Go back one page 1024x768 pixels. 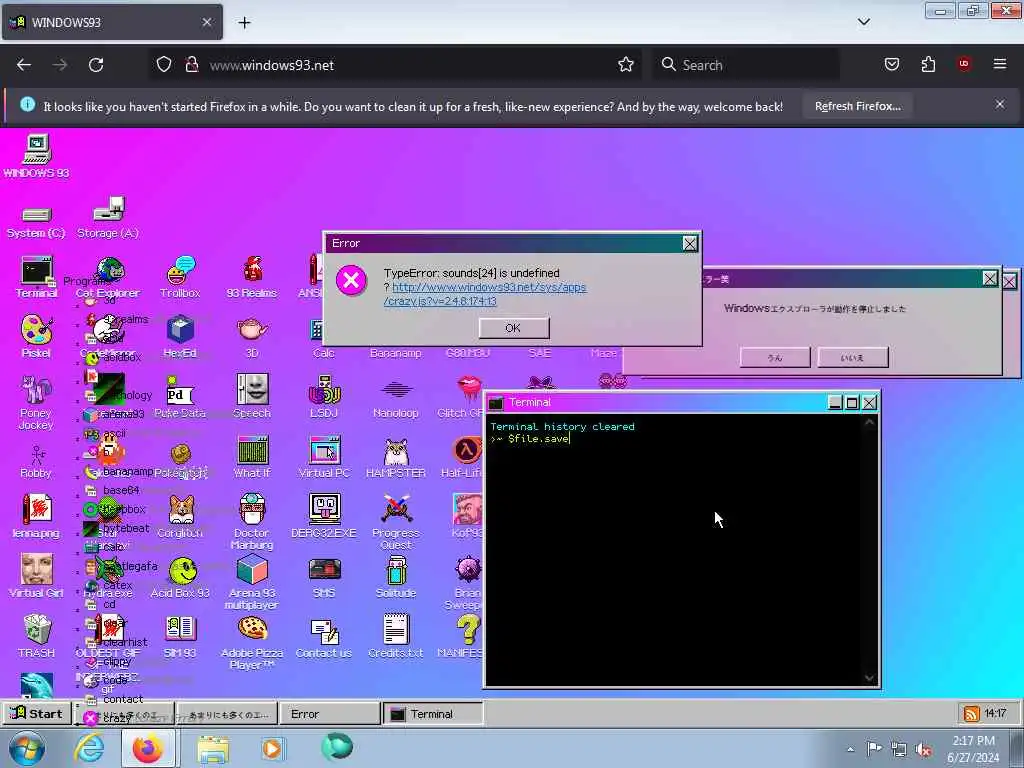[x=24, y=65]
